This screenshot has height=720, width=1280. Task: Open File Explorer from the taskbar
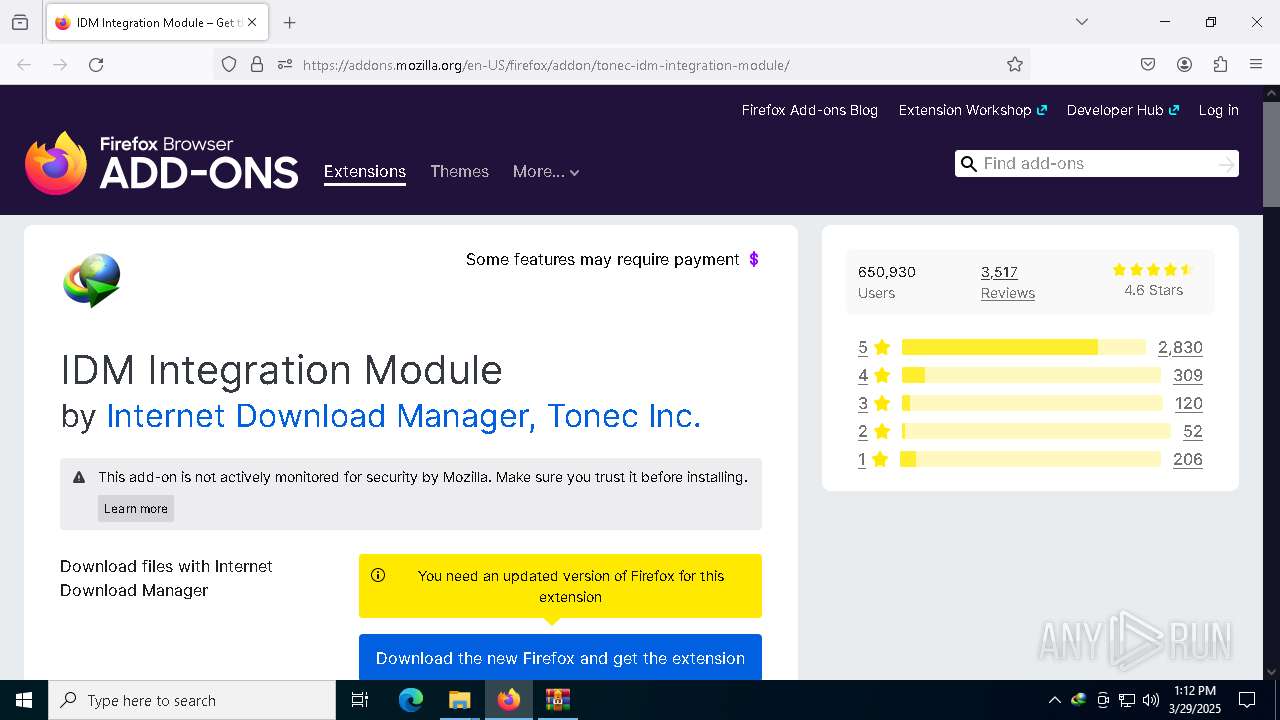click(x=459, y=700)
